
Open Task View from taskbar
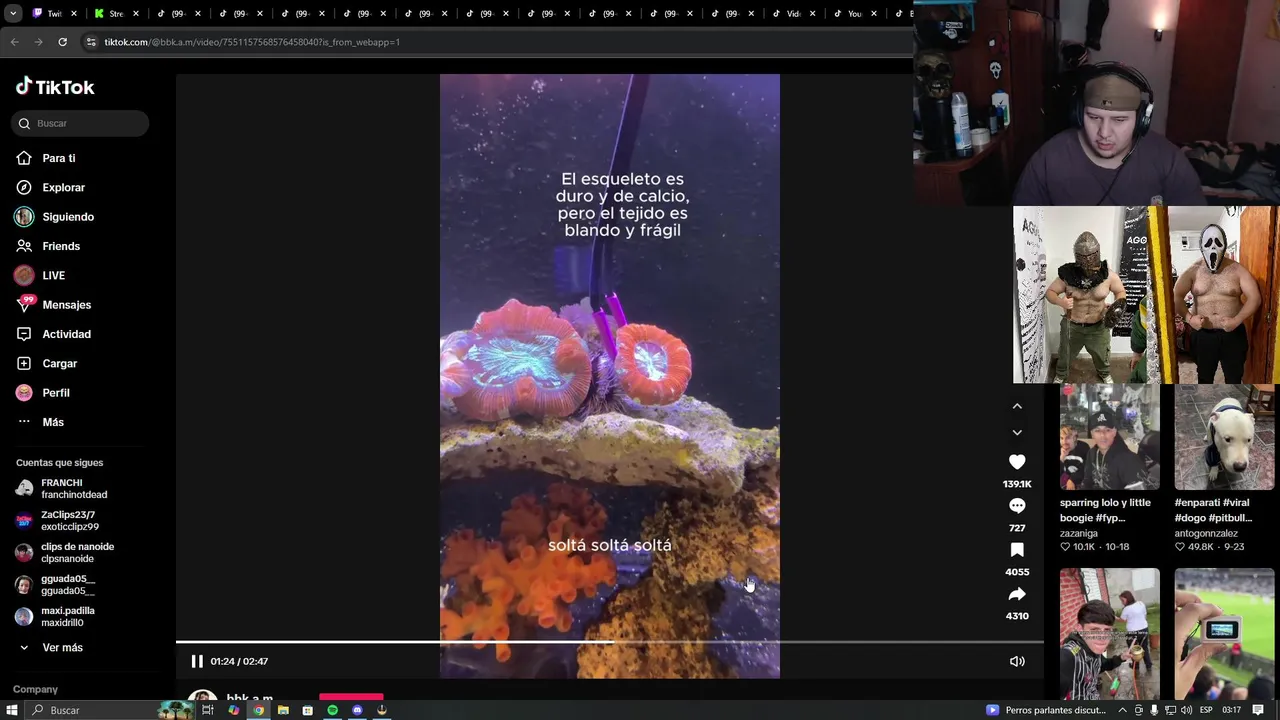click(208, 710)
